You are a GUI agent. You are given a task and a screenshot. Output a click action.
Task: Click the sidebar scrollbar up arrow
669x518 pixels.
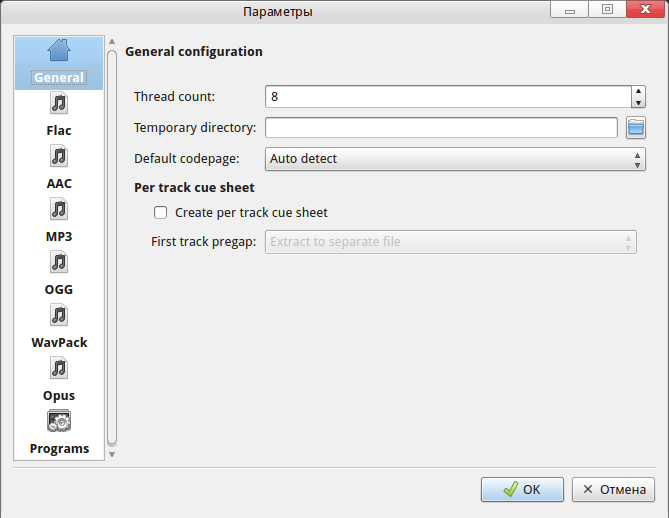(112, 41)
